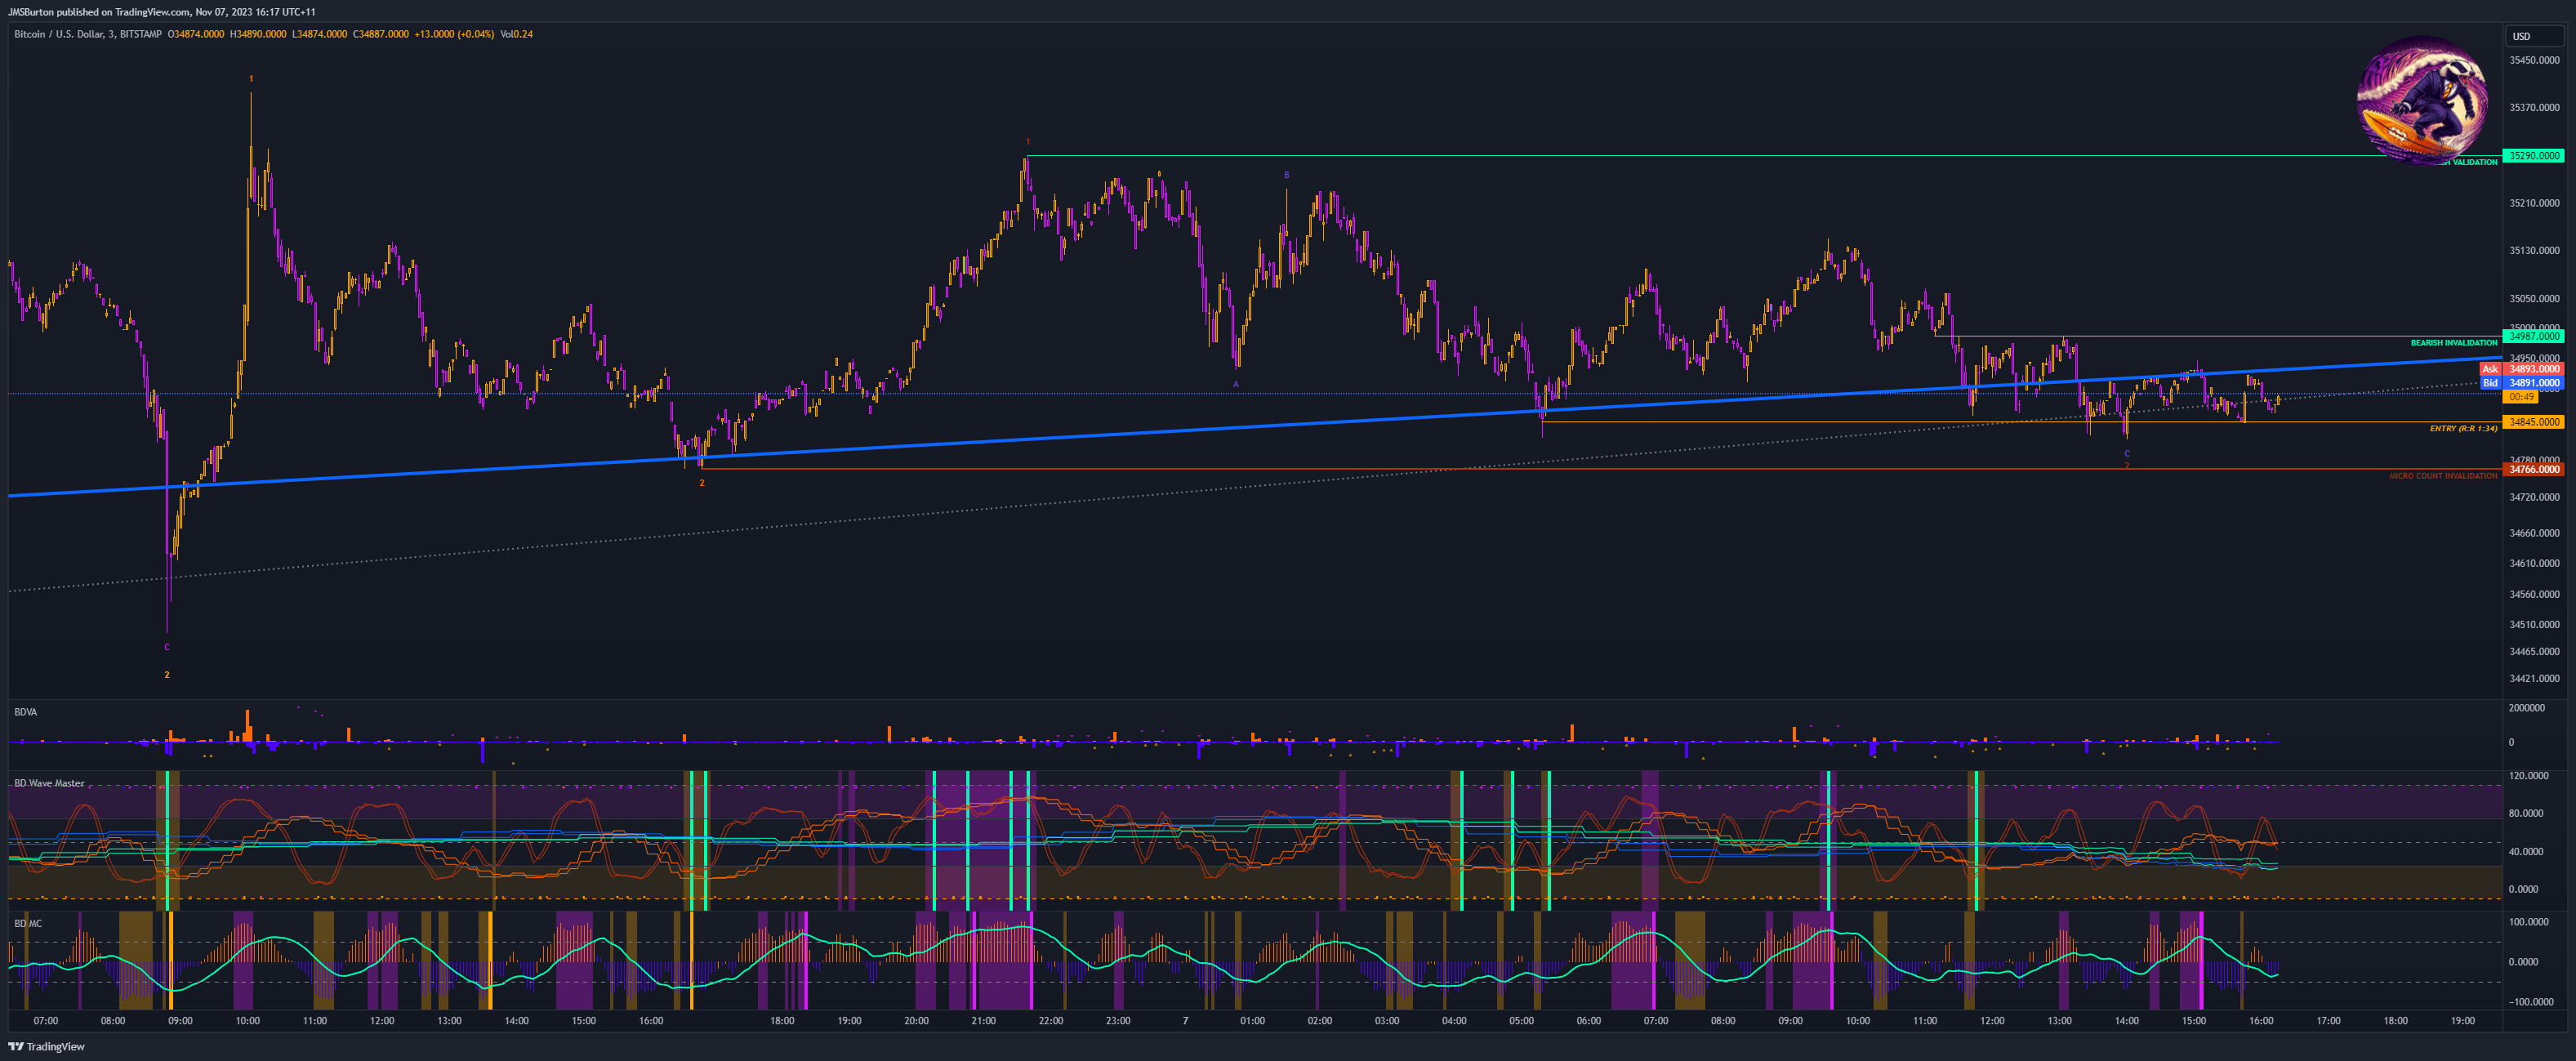Click the BD Wave Master indicator title

(x=50, y=783)
